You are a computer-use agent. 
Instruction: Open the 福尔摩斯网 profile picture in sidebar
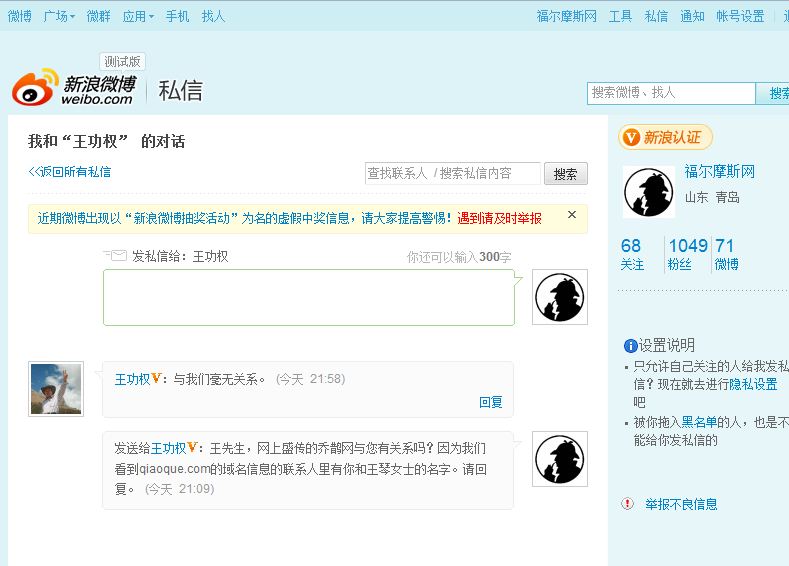coord(649,192)
